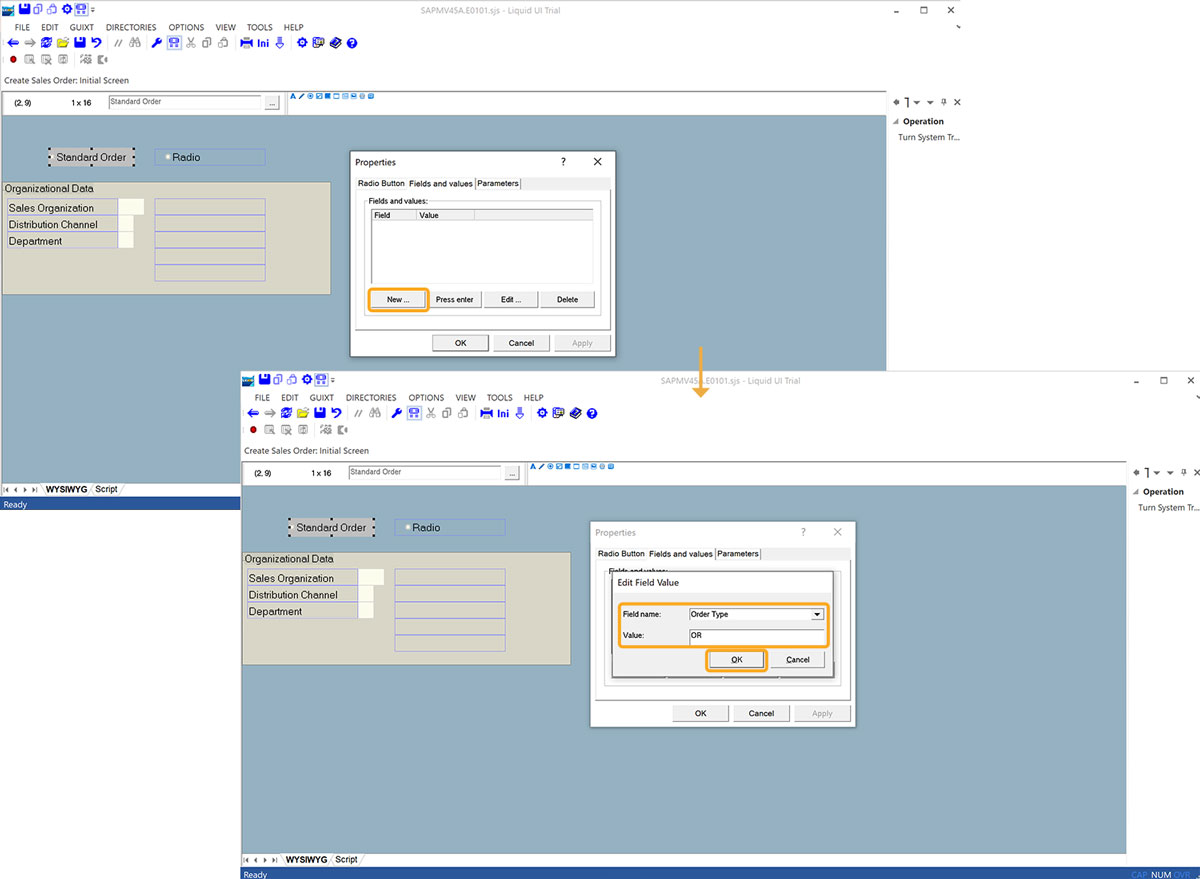1200x879 pixels.
Task: Select Standard Order element on front window canvas
Action: [331, 527]
